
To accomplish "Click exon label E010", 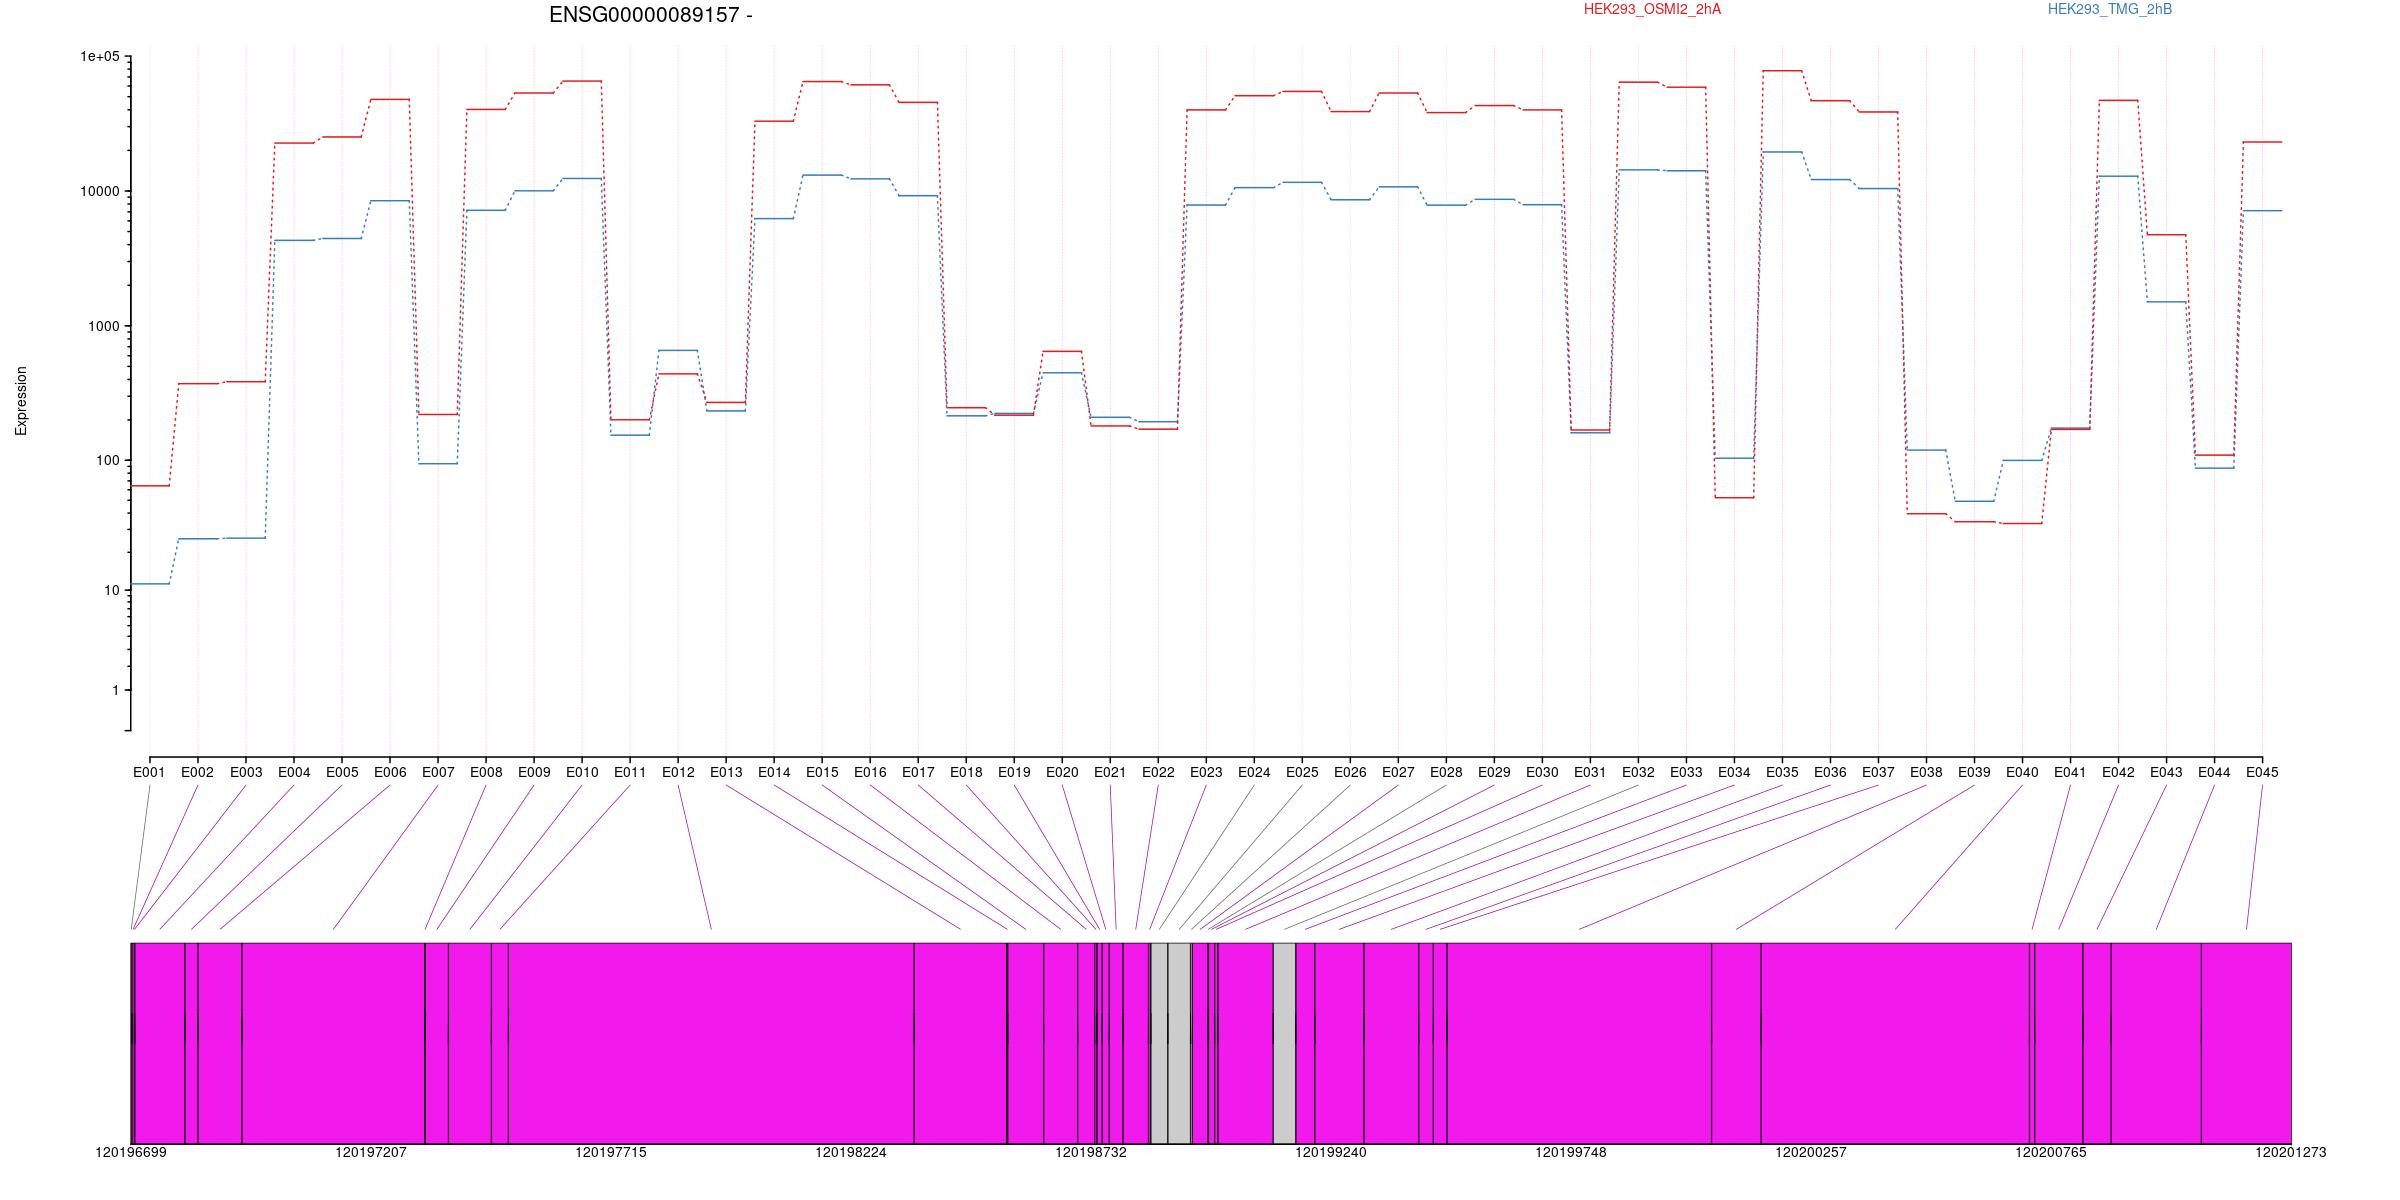I will coord(582,772).
